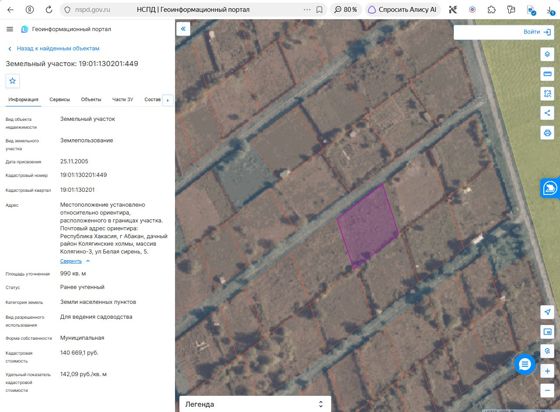
Task: Switch to the Информация tab
Action: point(23,99)
